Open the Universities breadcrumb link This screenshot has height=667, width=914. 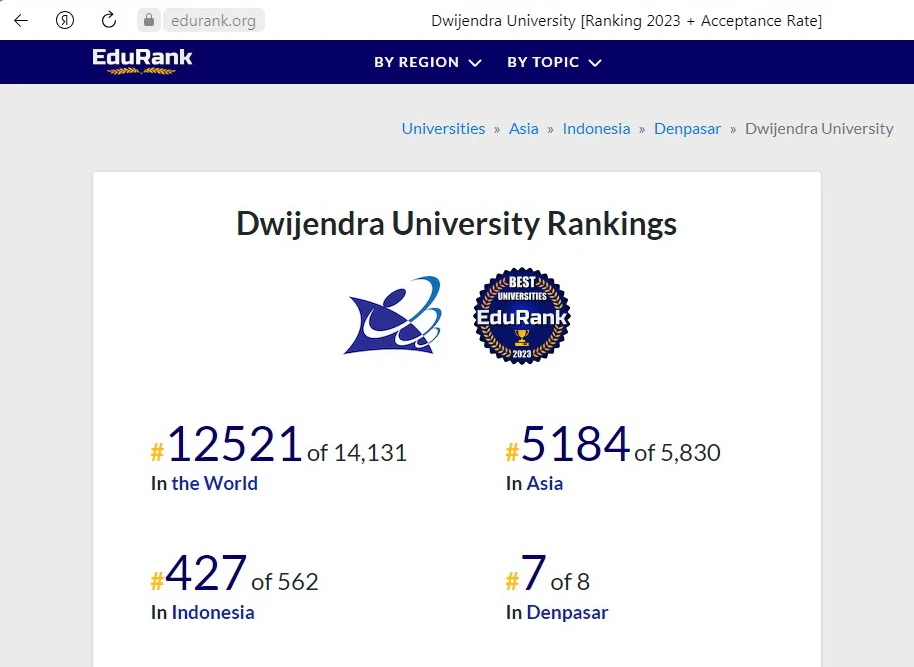(443, 128)
